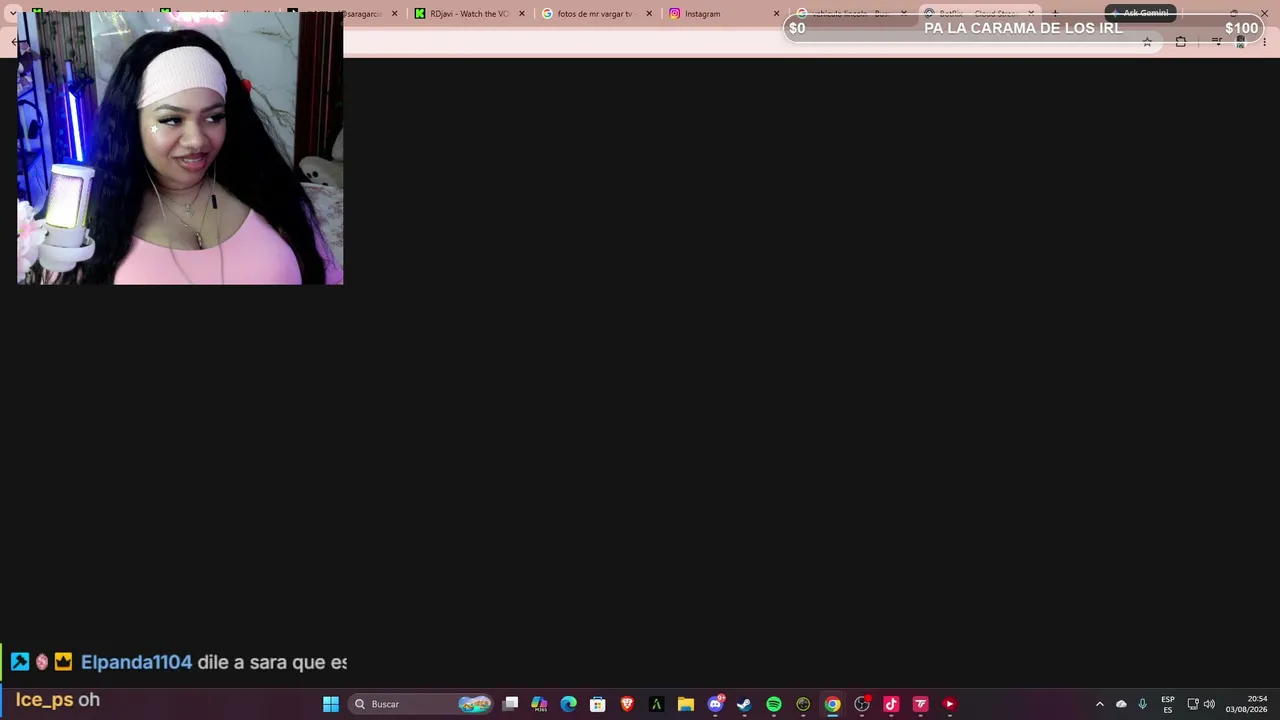Change the ESP keyboard language indicator
Viewport: 1280px width, 720px height.
coord(1168,704)
